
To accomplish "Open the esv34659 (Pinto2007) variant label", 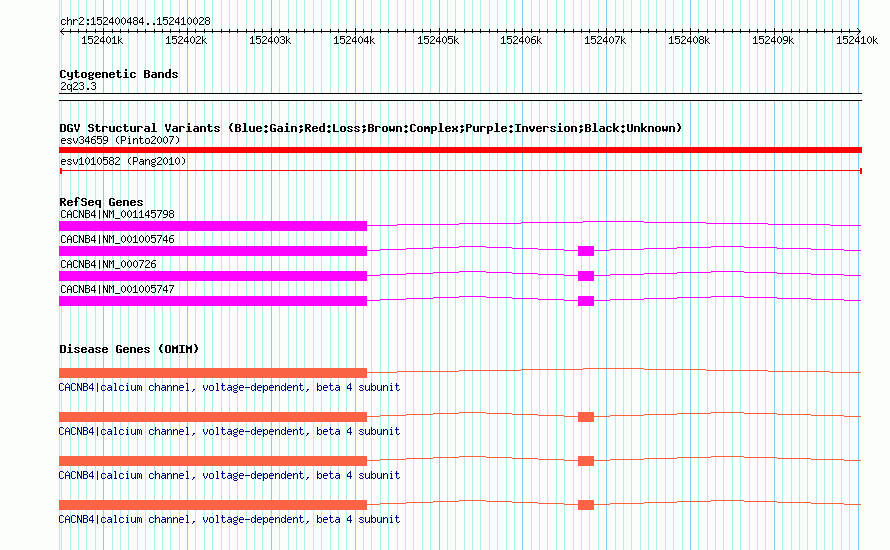I will (120, 140).
